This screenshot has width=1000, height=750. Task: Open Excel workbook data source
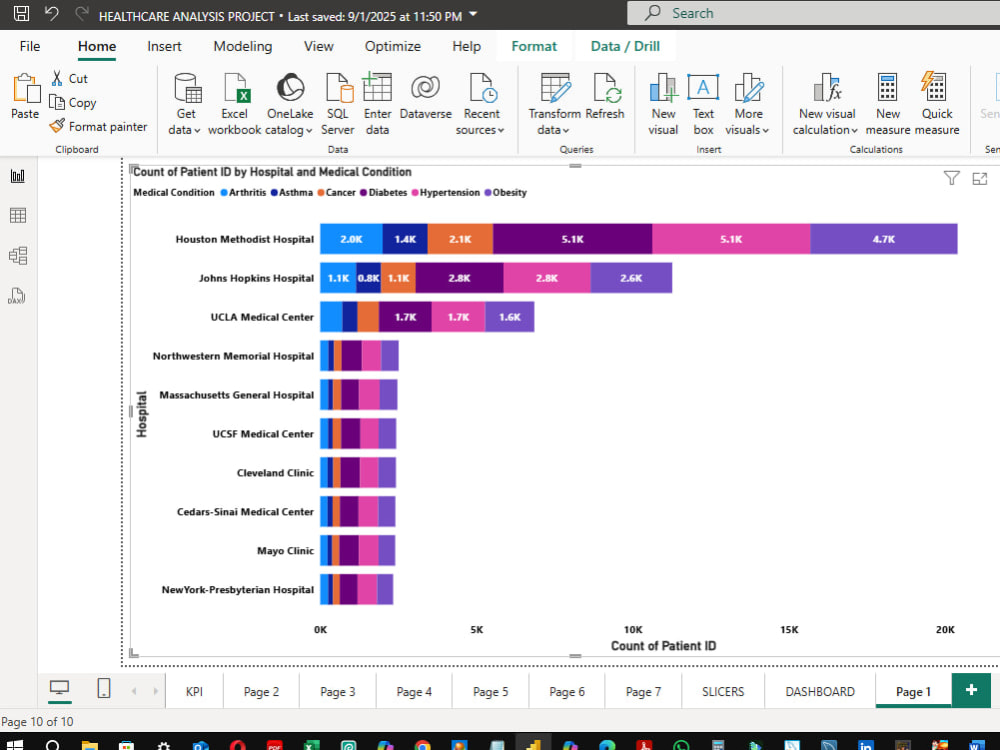coord(234,104)
